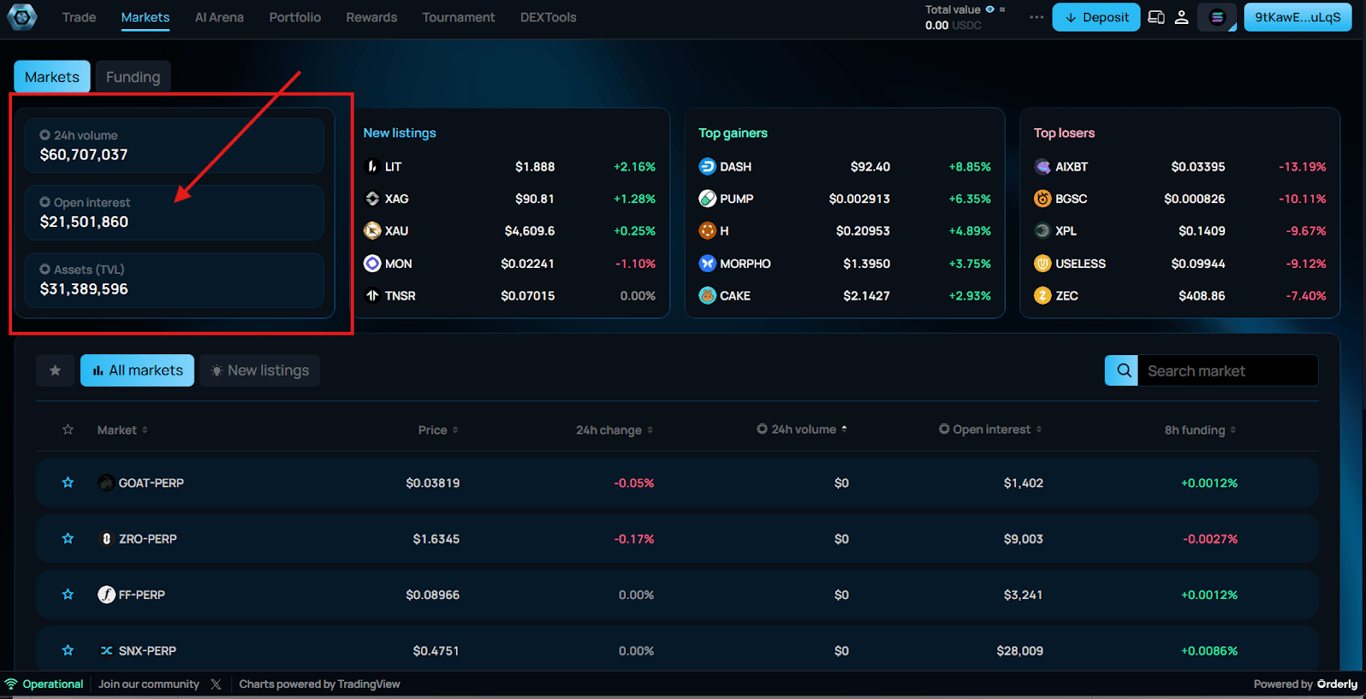Click the H token icon in Top gainers
The image size is (1366, 699).
707,231
